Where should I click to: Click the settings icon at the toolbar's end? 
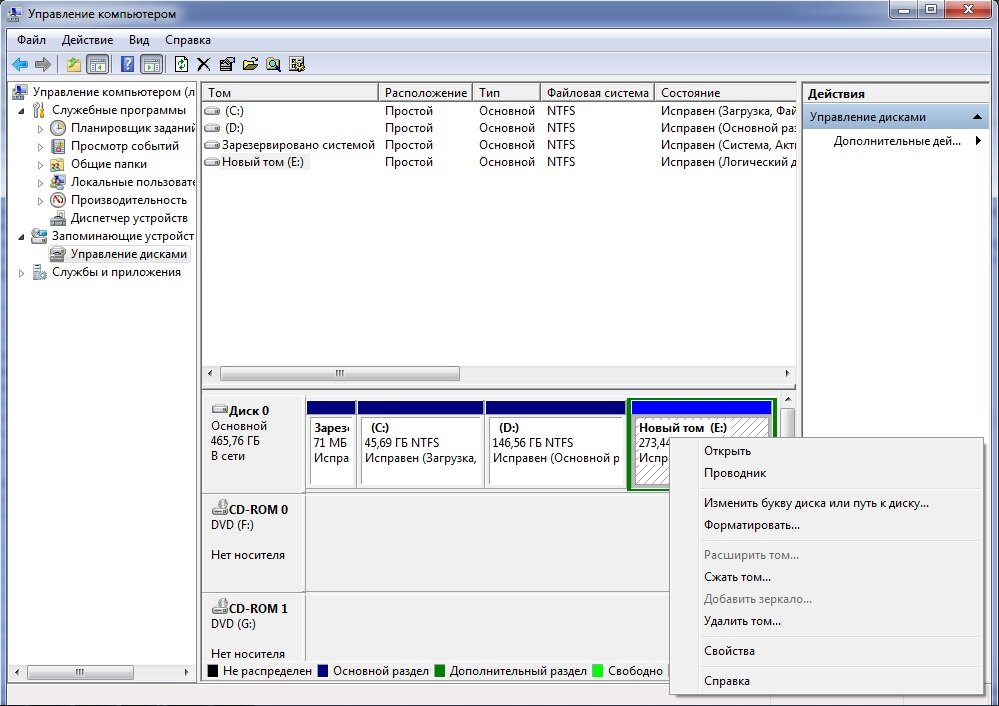[297, 64]
